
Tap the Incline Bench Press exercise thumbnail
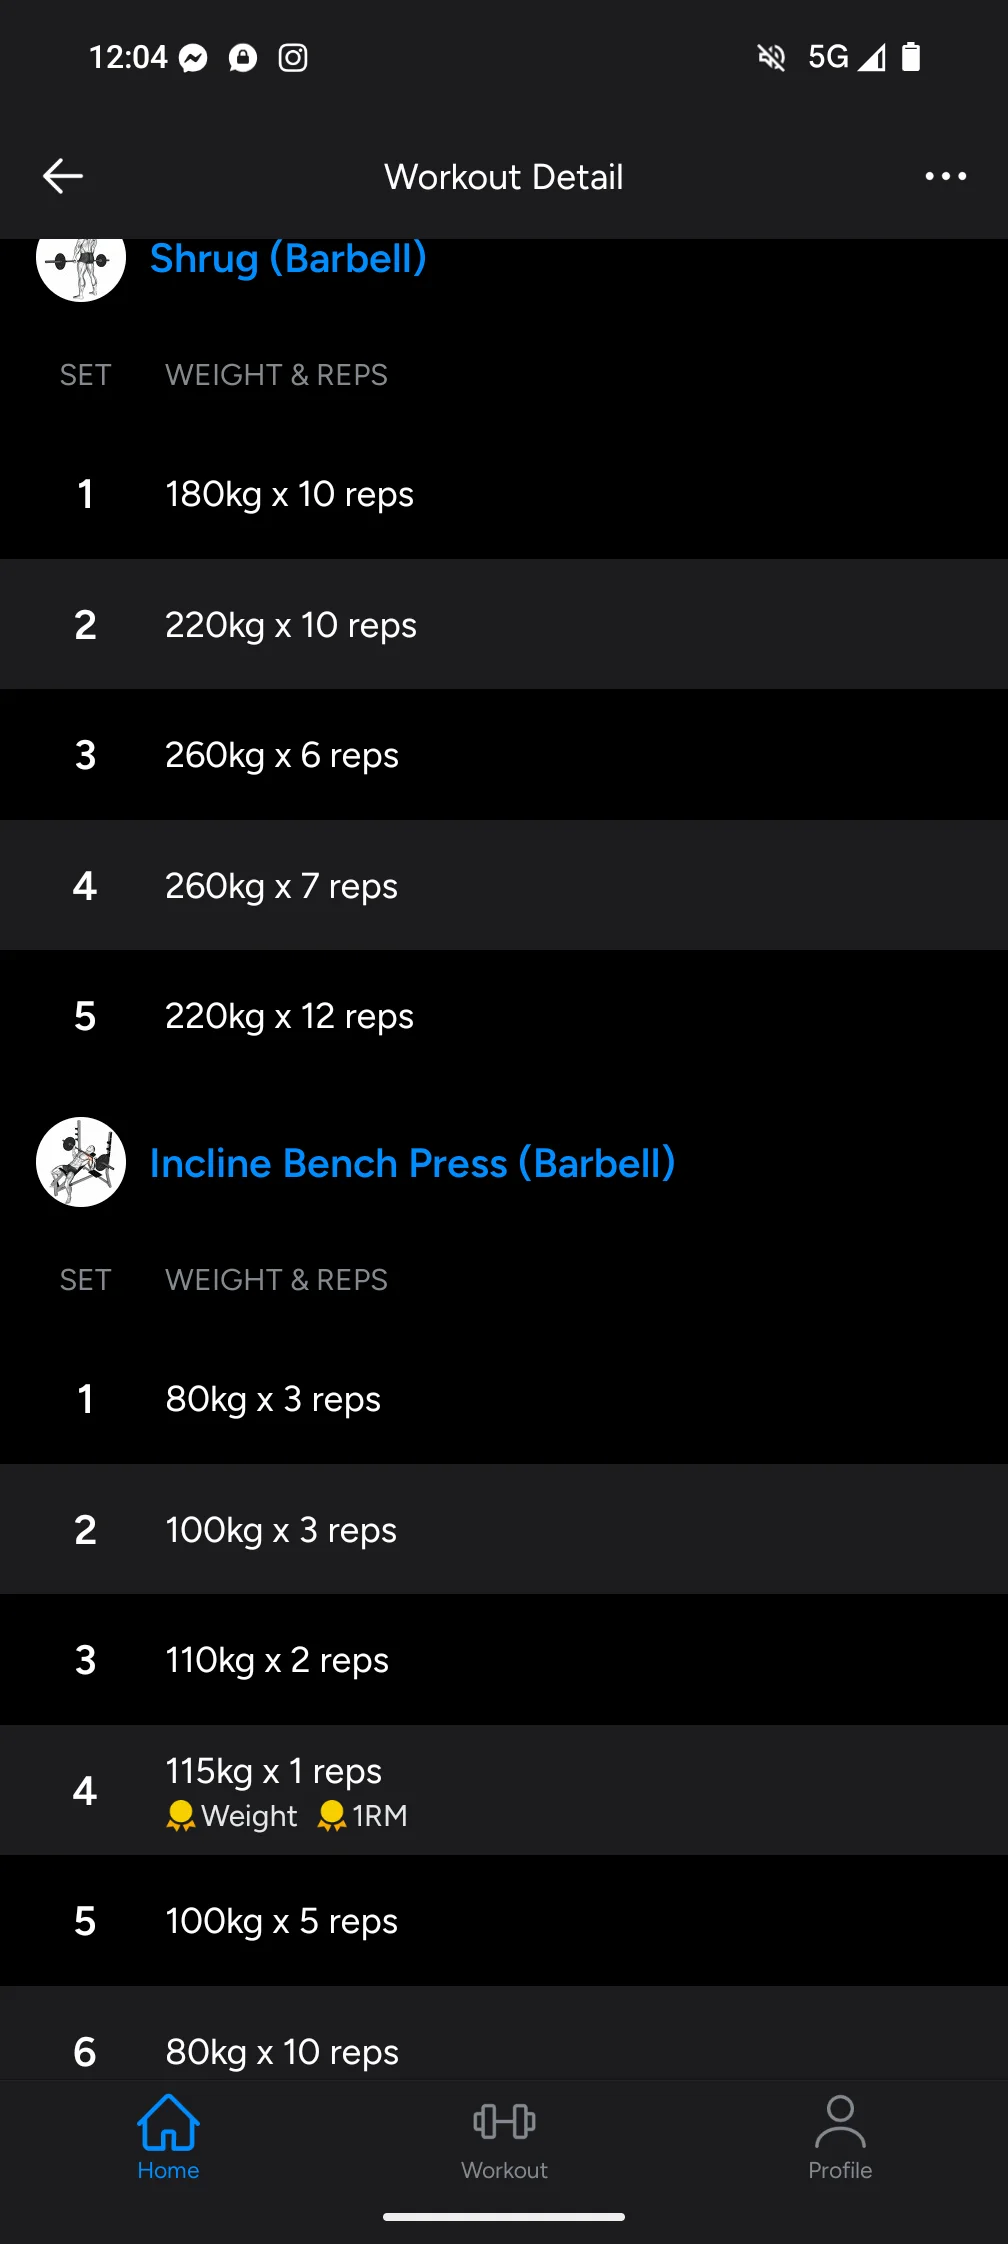[x=81, y=1162]
